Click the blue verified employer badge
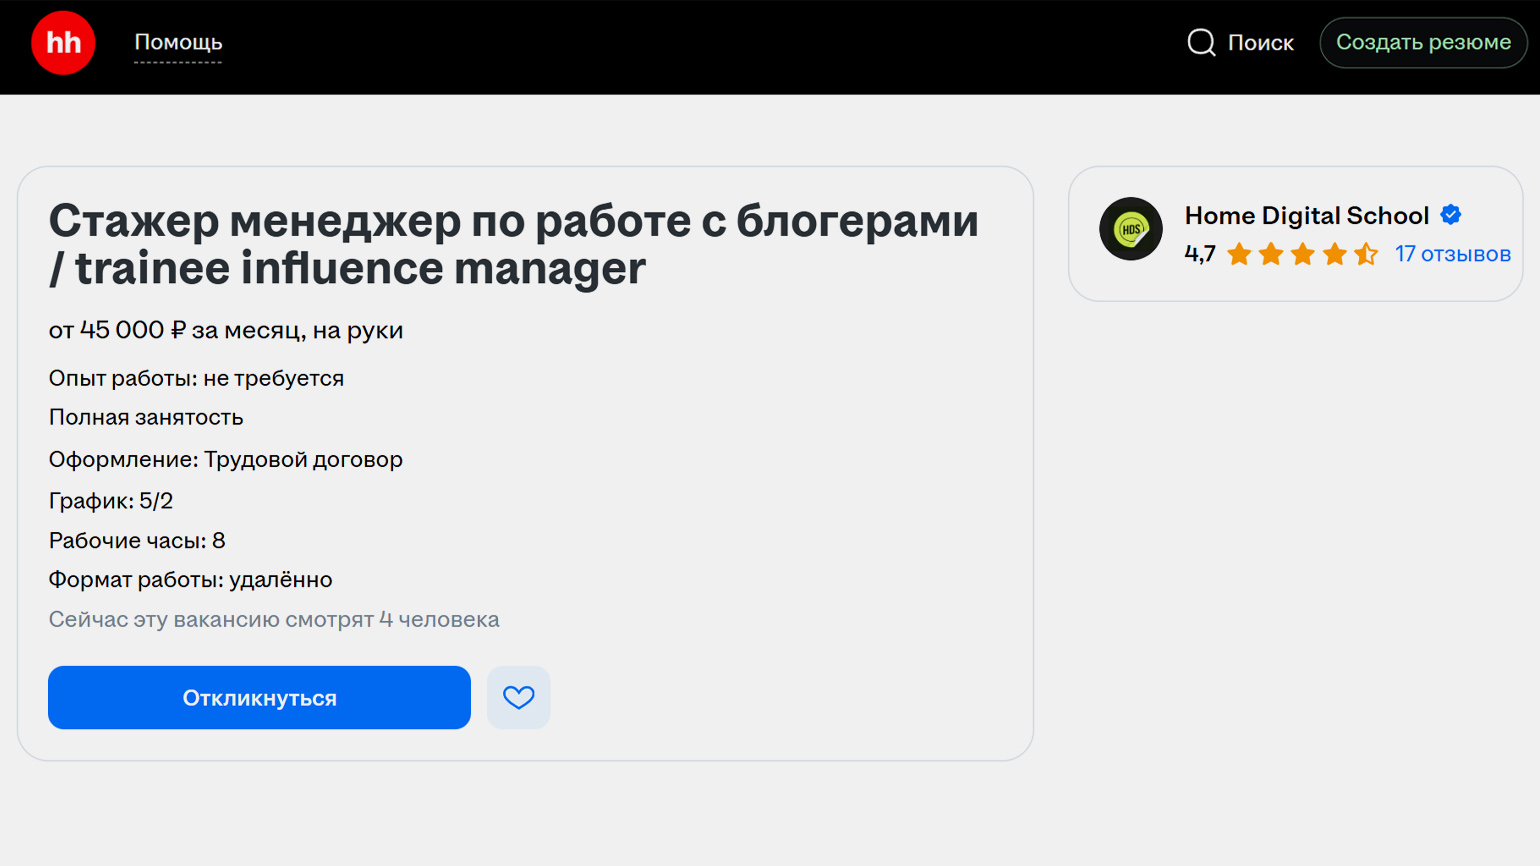 pyautogui.click(x=1451, y=215)
